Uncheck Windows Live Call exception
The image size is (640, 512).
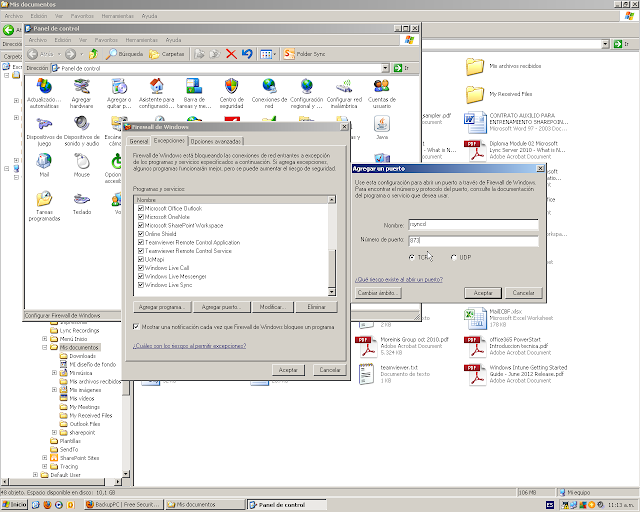(x=140, y=268)
